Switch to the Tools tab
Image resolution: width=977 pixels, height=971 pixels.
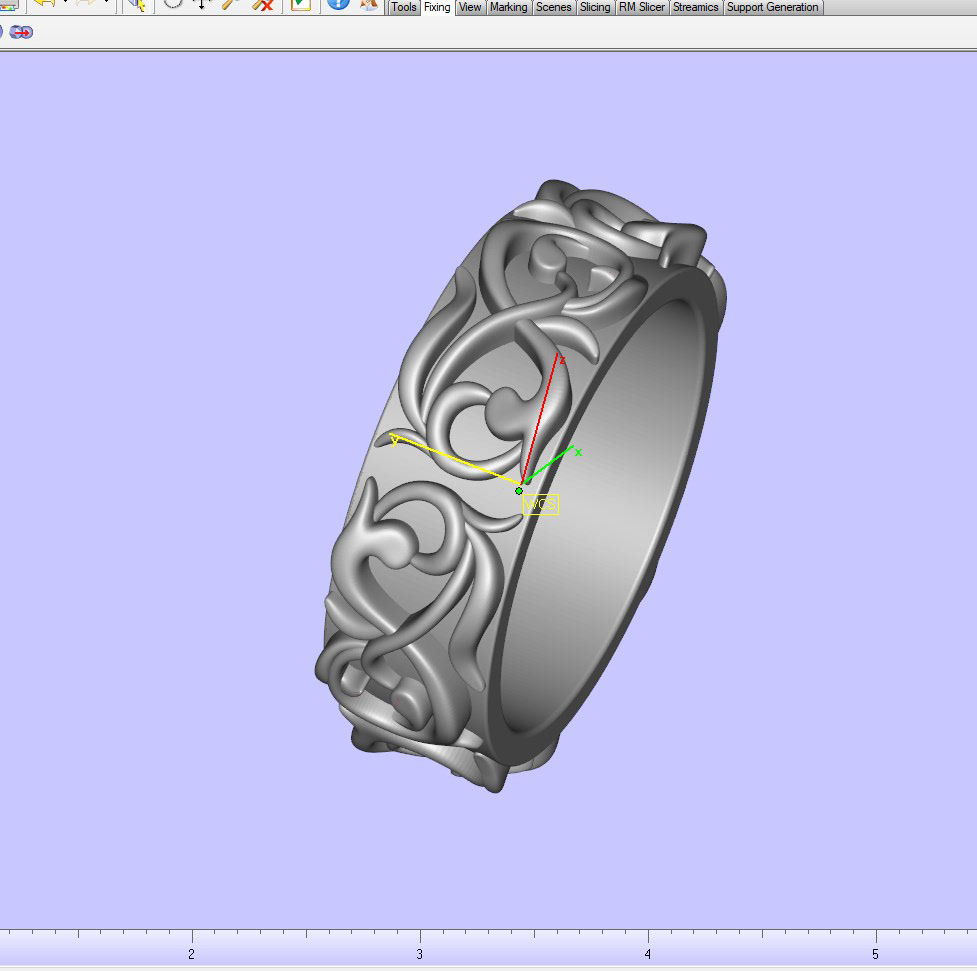pyautogui.click(x=404, y=7)
